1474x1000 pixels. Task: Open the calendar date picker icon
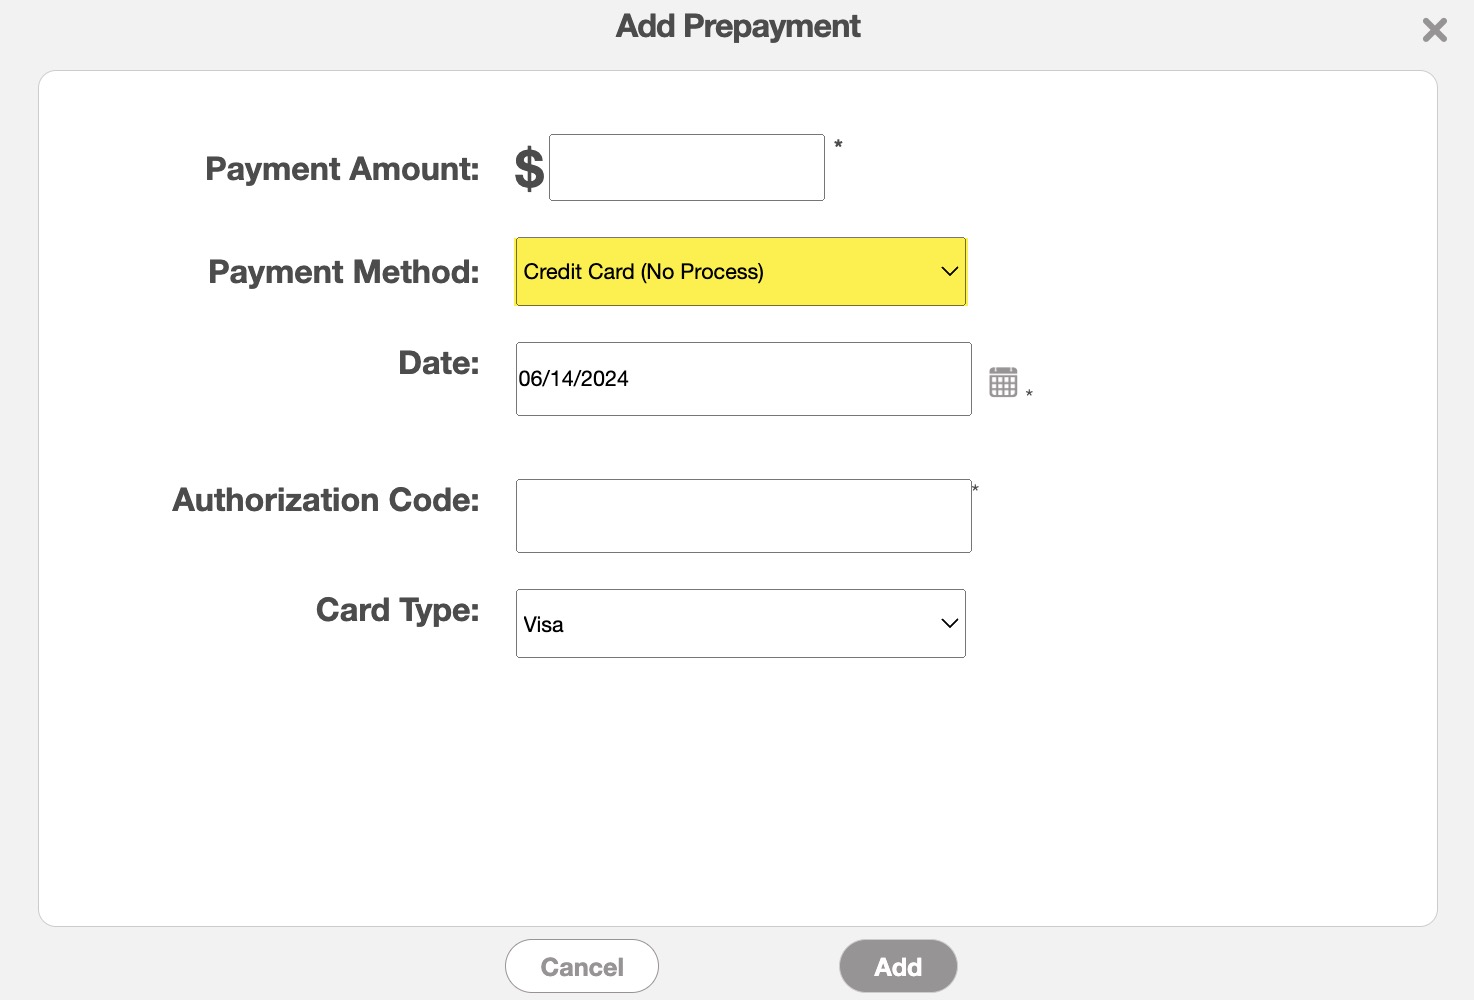pyautogui.click(x=1003, y=381)
